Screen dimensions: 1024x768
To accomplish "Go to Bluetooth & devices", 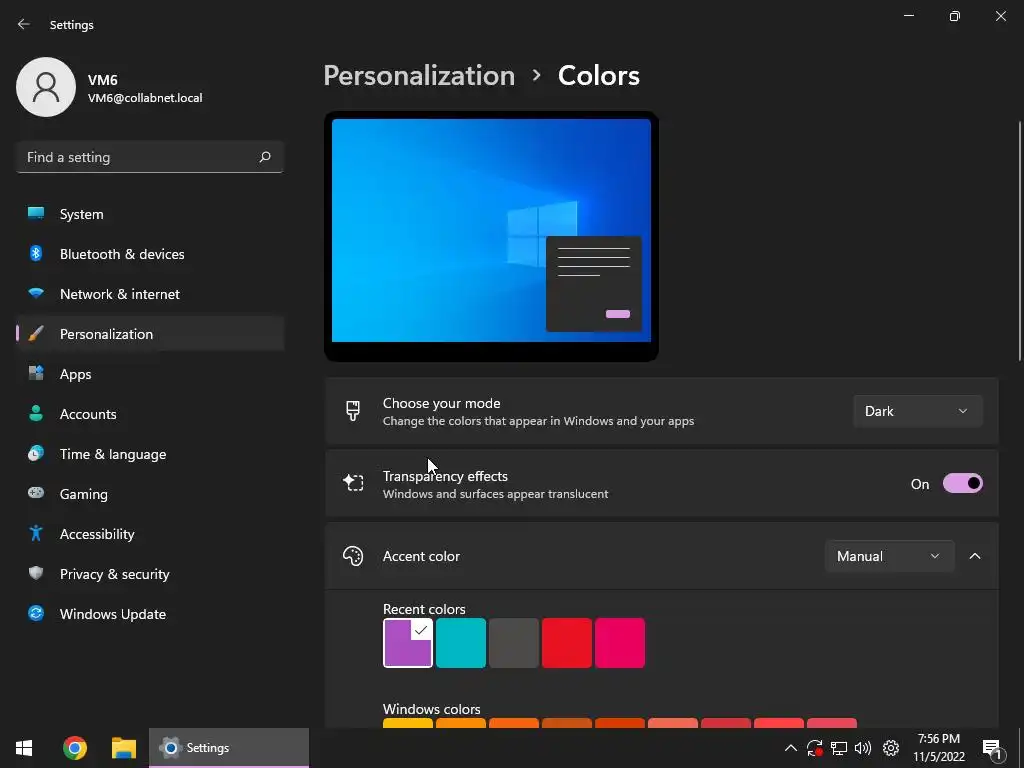I will 150,253.
